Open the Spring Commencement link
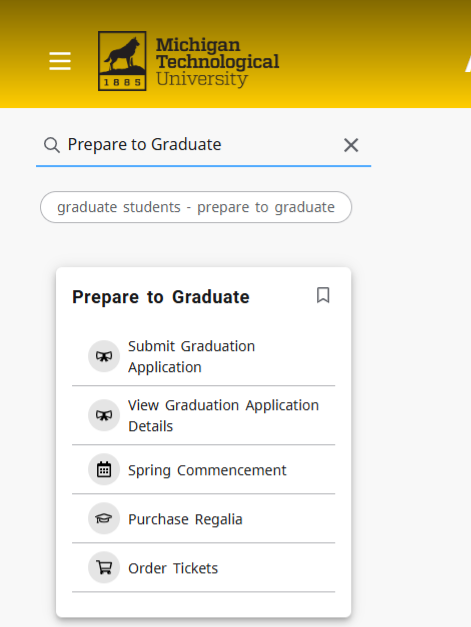 click(x=207, y=470)
